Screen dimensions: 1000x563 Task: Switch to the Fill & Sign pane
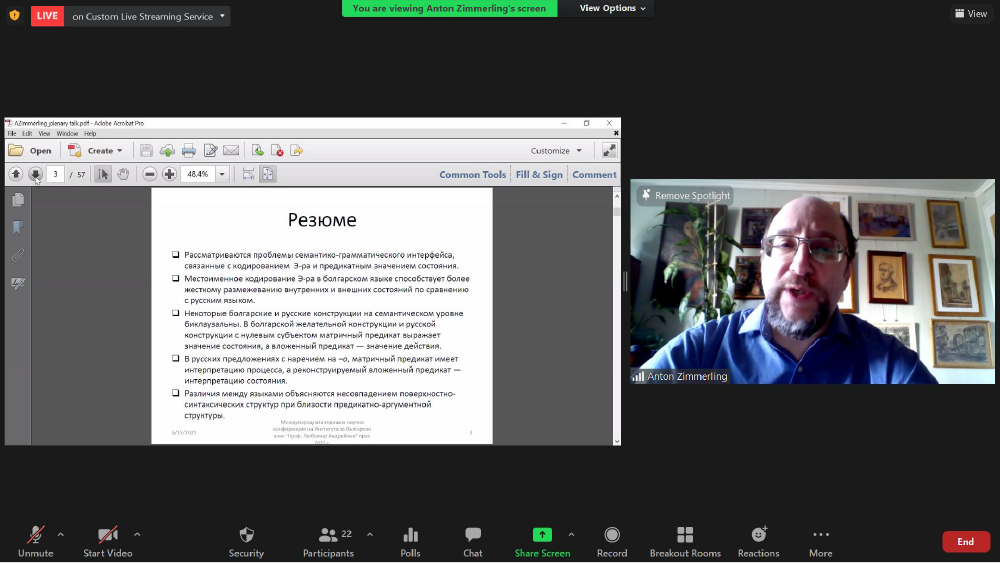coord(539,174)
